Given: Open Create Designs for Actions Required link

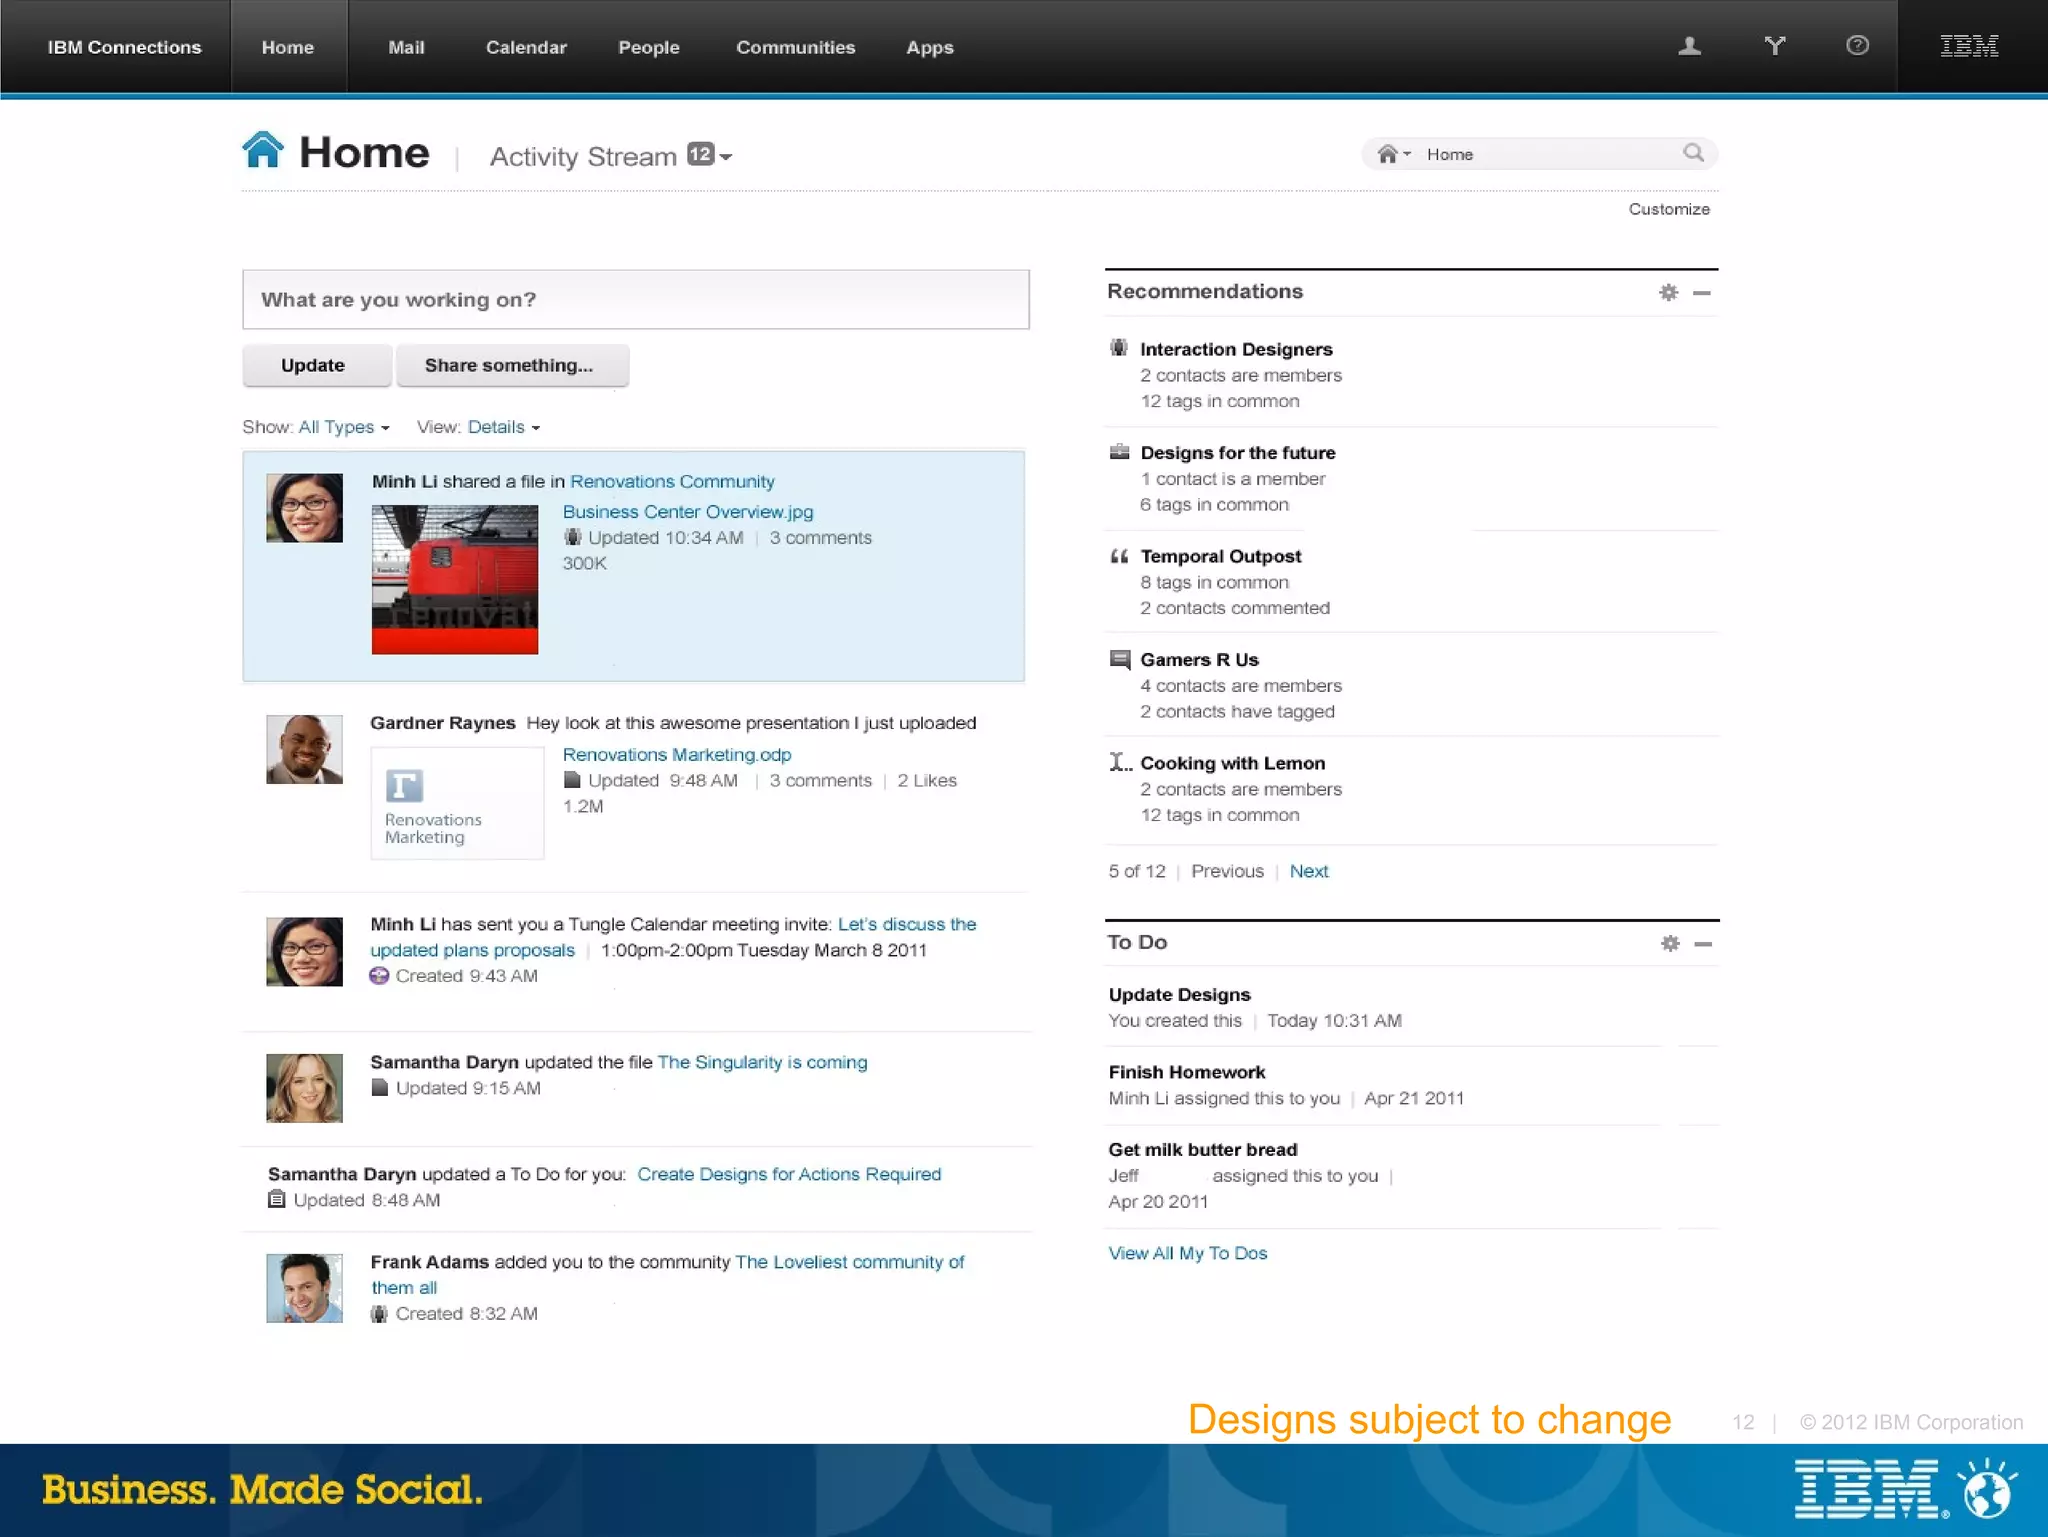Looking at the screenshot, I should coord(789,1174).
